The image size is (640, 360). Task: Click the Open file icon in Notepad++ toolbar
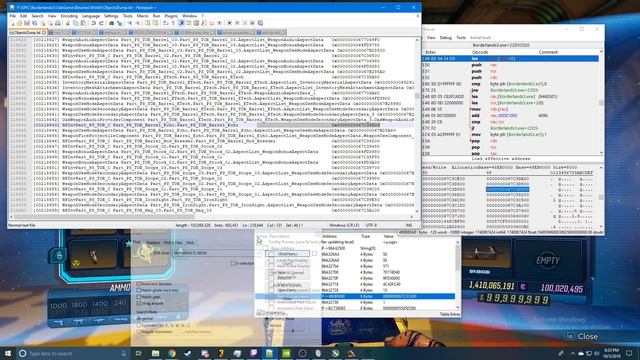pyautogui.click(x=19, y=23)
